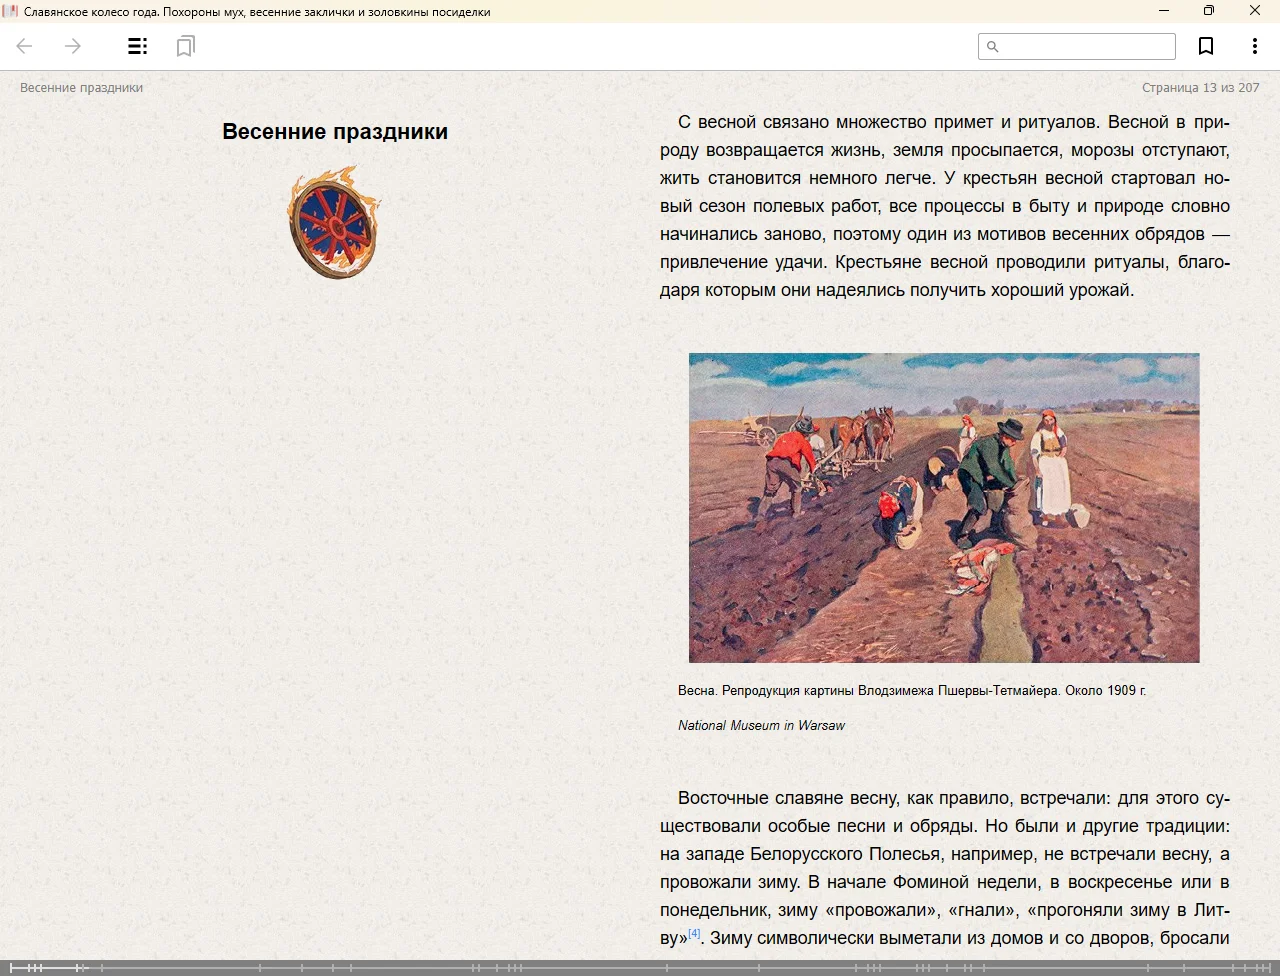Screen dimensions: 1280x976
Task: Click the forward navigation arrow
Action: click(73, 46)
